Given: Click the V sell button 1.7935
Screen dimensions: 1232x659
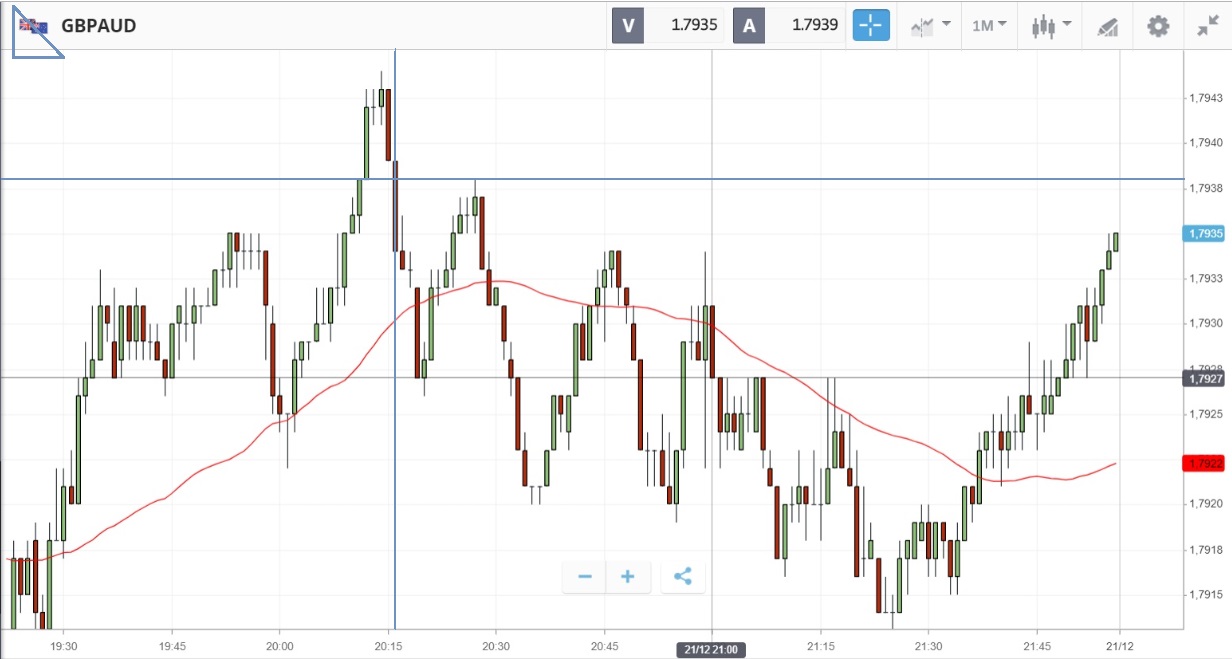Looking at the screenshot, I should tap(669, 25).
